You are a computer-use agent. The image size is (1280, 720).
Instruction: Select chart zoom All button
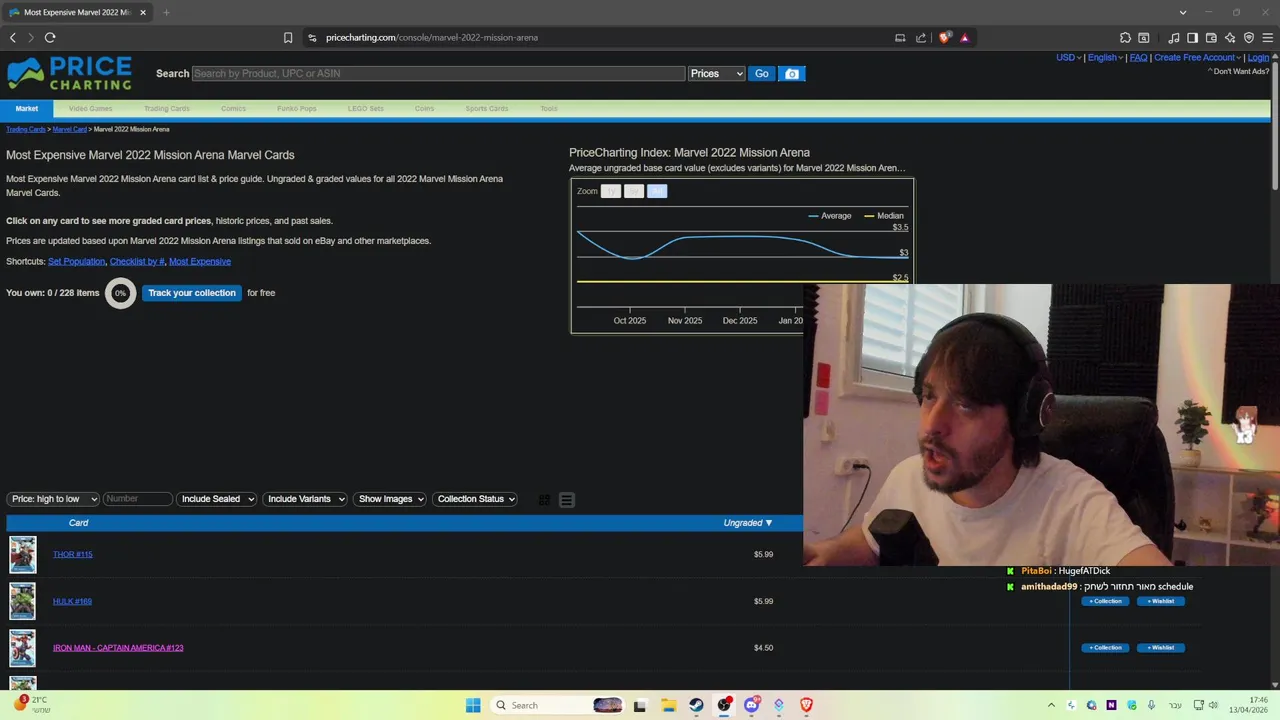point(656,191)
